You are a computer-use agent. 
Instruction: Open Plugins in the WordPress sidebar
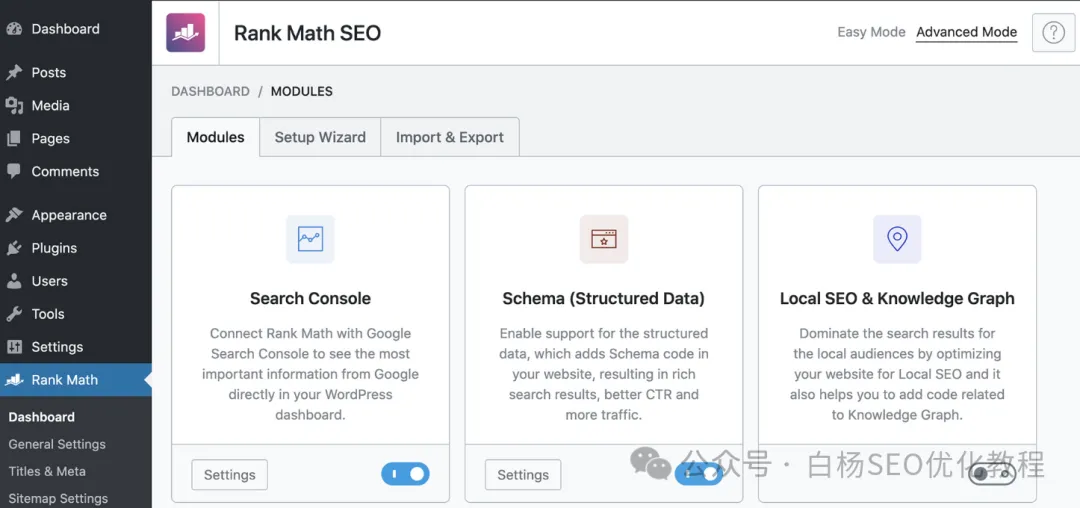54,248
